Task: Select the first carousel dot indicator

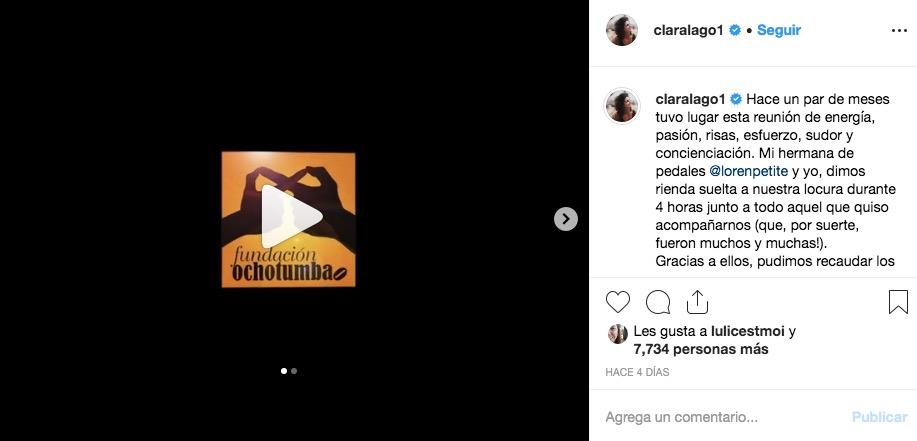Action: 284,371
